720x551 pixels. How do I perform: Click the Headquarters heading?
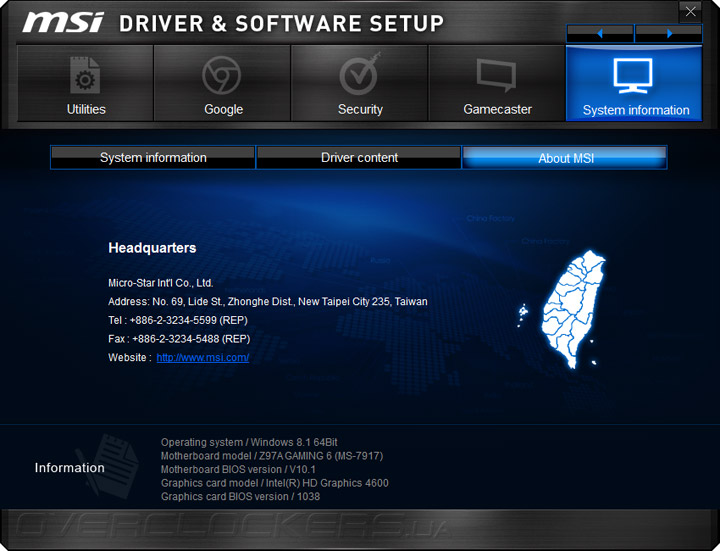pyautogui.click(x=152, y=248)
